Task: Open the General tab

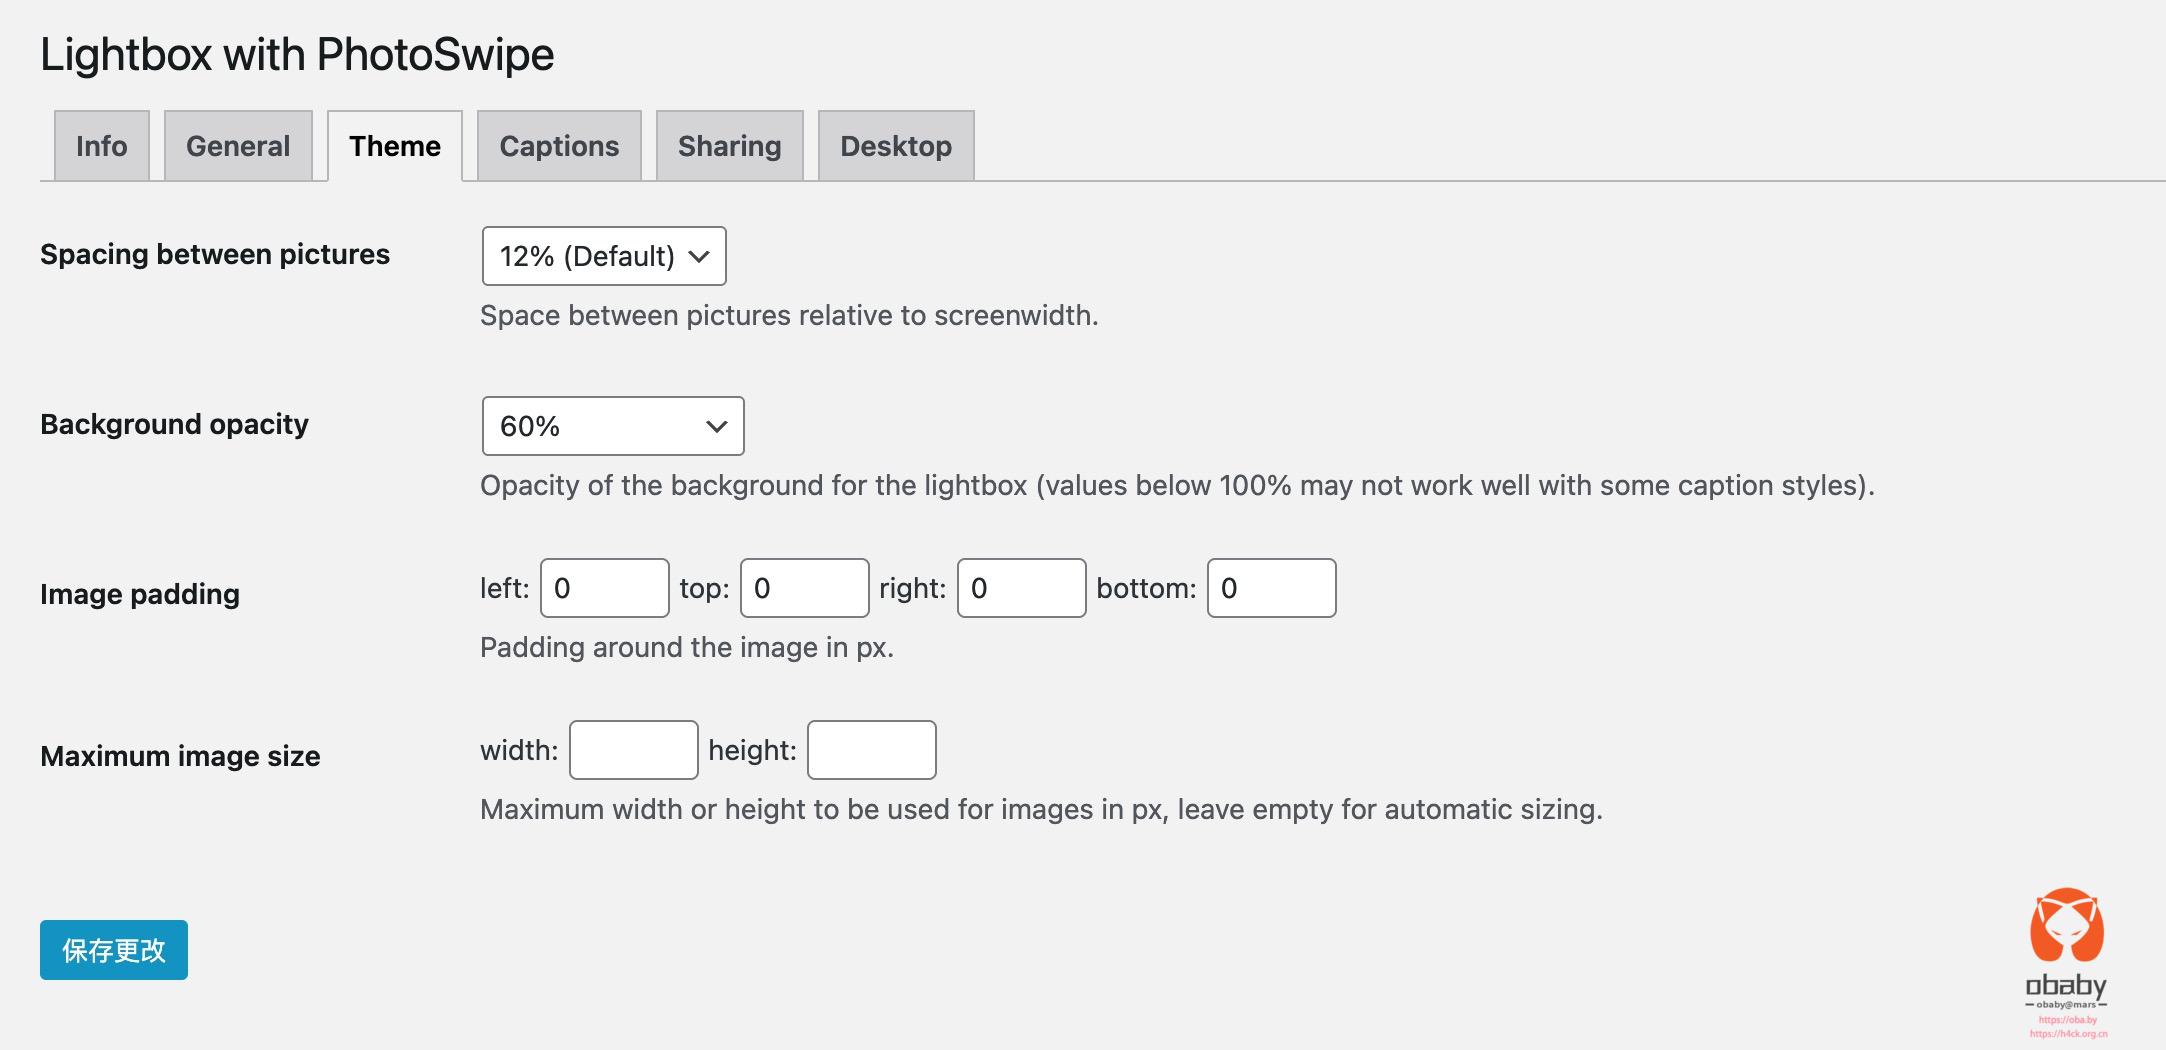Action: pyautogui.click(x=238, y=146)
